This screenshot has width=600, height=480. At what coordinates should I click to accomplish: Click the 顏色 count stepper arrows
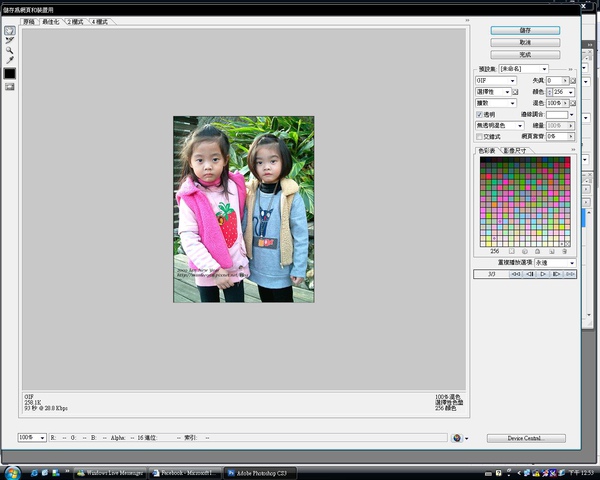pyautogui.click(x=549, y=92)
